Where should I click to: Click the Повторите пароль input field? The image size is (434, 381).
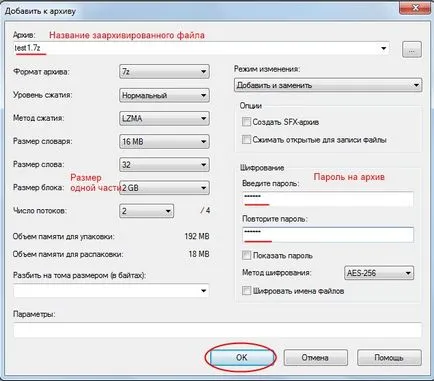[x=328, y=235]
